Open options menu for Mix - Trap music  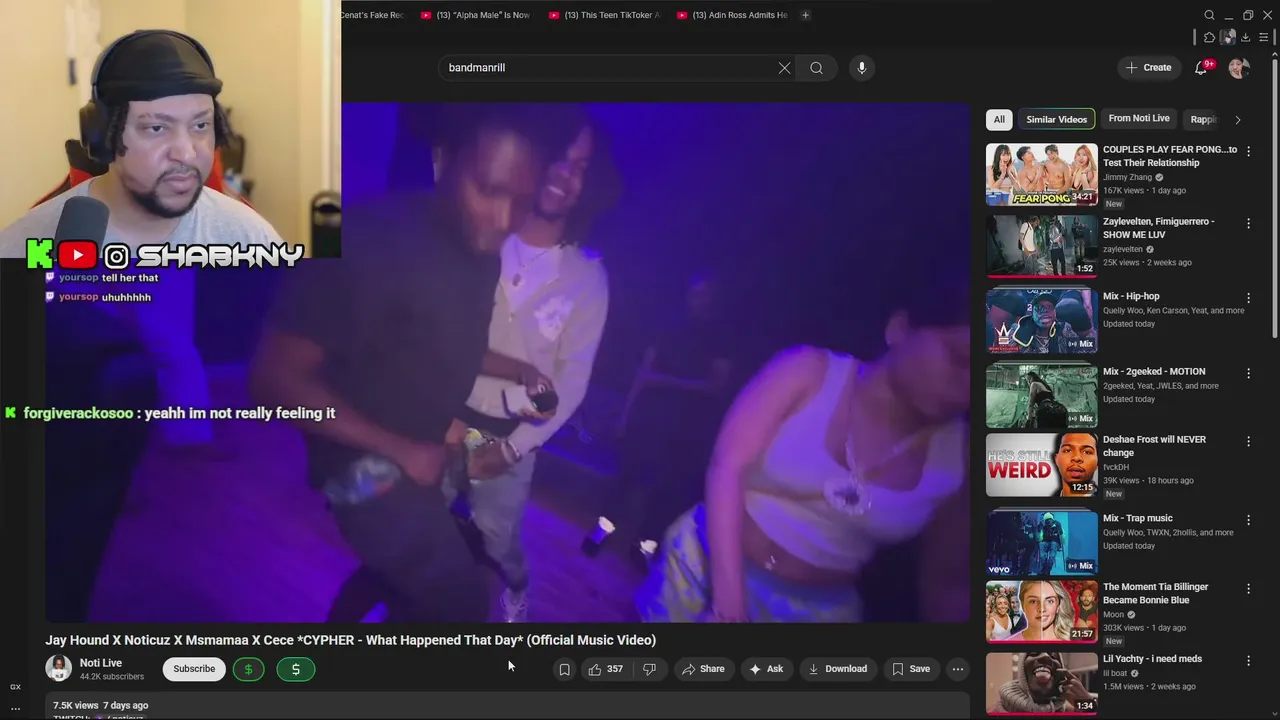[x=1248, y=520]
